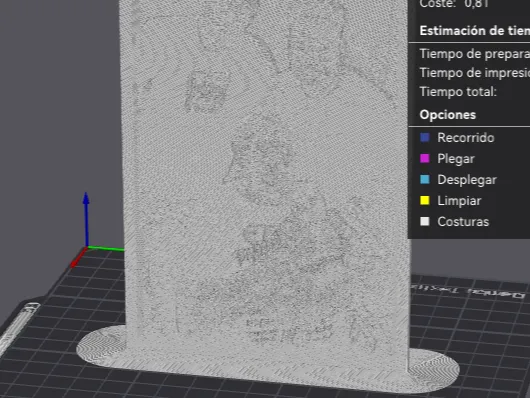
Task: Select the white Costuras color swatch
Action: pyautogui.click(x=425, y=221)
